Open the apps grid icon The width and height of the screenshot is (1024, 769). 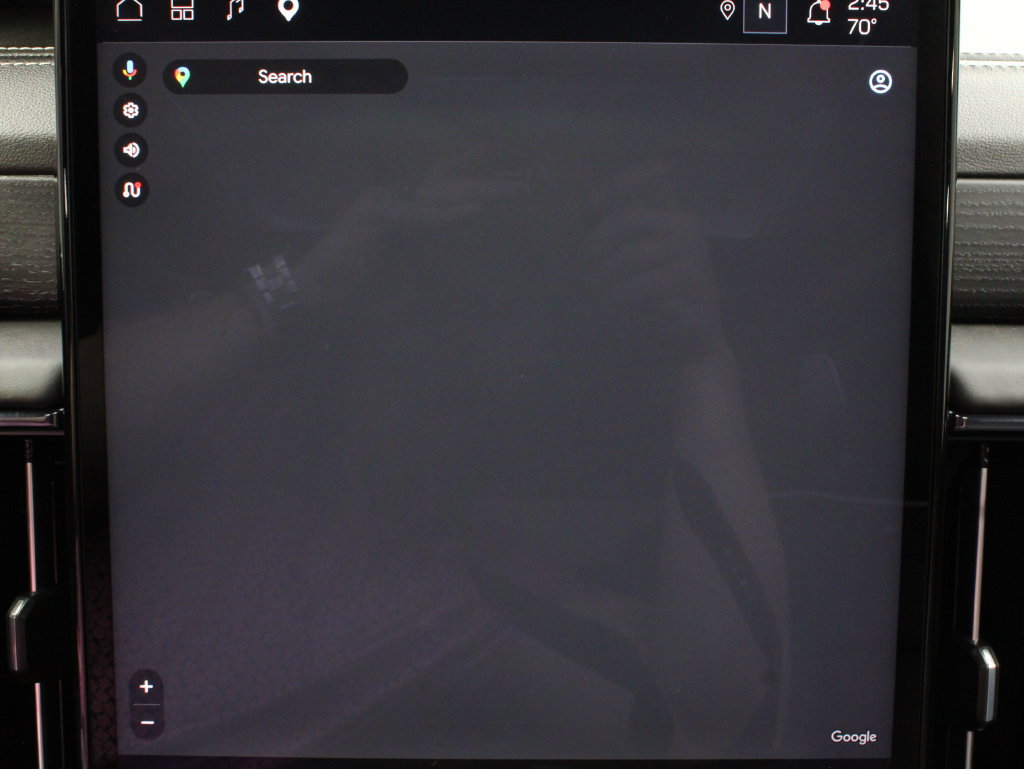182,10
